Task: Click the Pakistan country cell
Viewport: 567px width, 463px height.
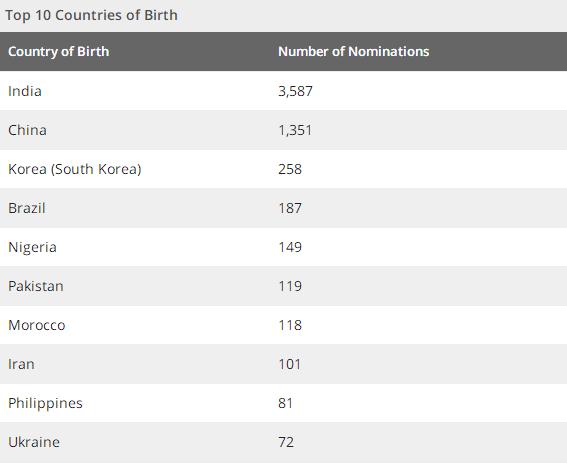Action: coord(36,286)
